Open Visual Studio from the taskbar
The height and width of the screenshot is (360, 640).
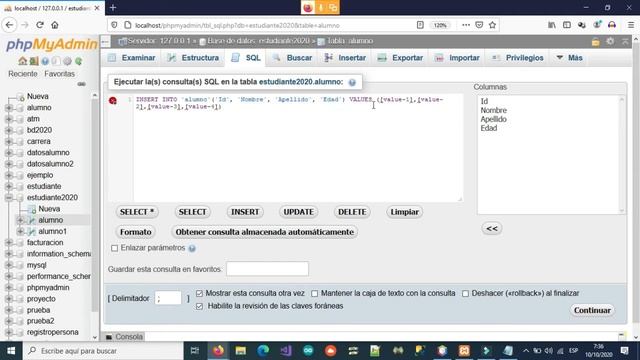pyautogui.click(x=286, y=351)
